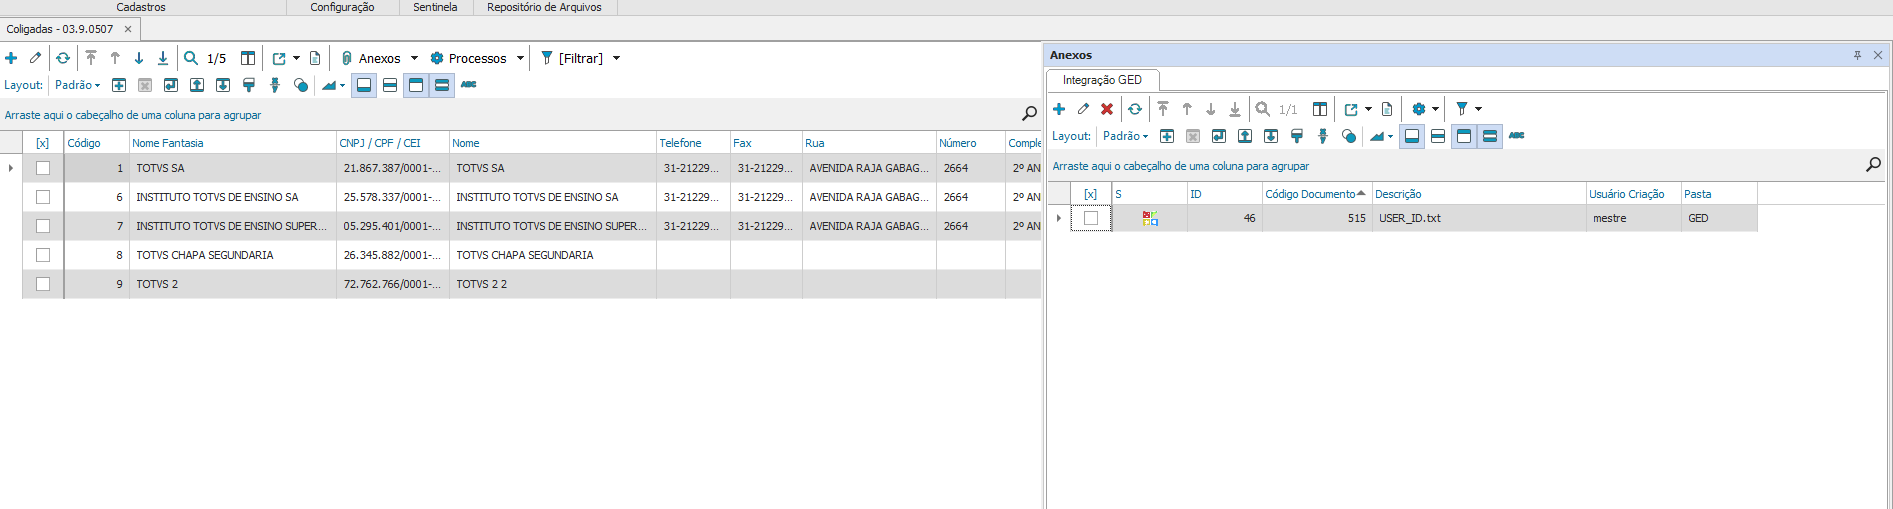
Task: Sort by the Usuário Criação column header
Action: tap(1633, 194)
